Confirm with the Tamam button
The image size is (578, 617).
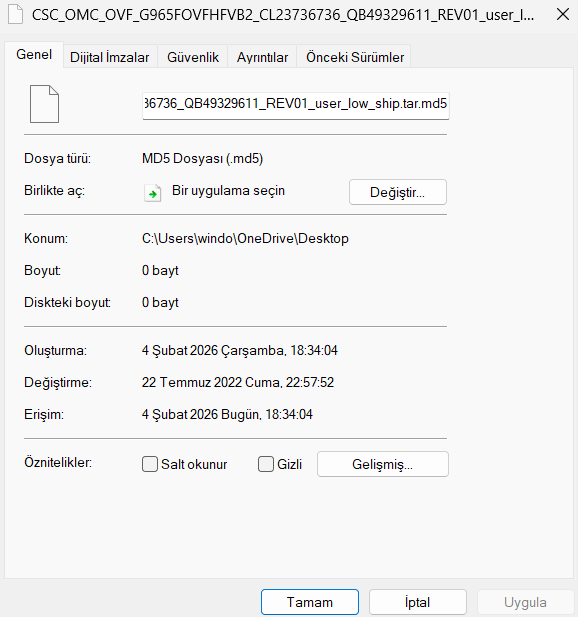tap(310, 602)
